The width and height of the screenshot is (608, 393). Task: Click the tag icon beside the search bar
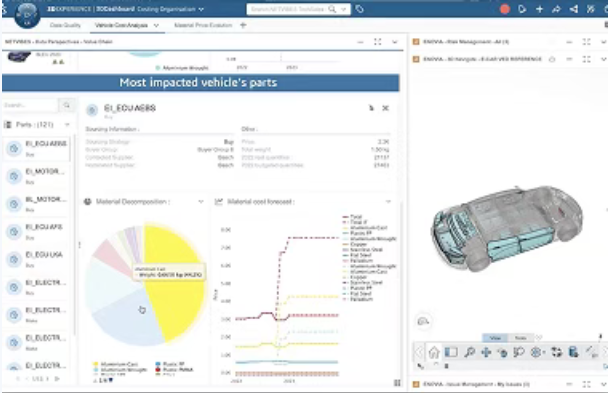pos(359,9)
